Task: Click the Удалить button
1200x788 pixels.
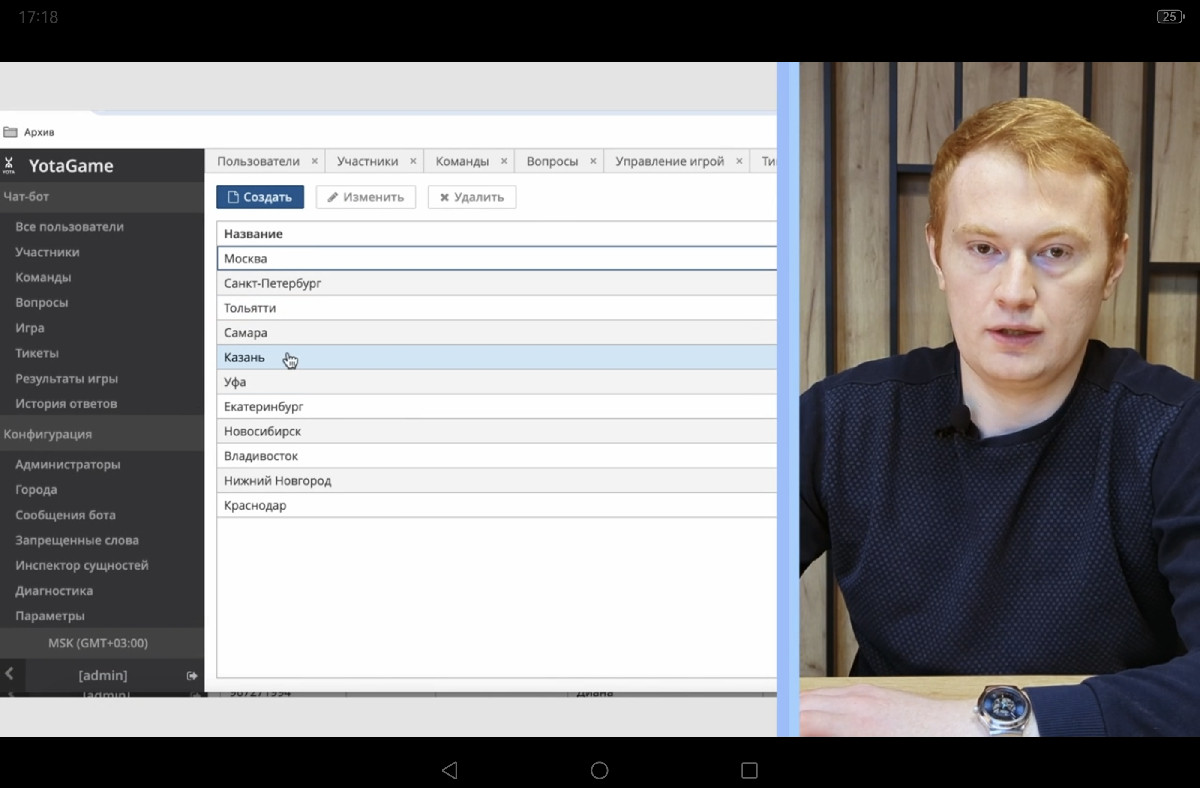Action: point(472,197)
